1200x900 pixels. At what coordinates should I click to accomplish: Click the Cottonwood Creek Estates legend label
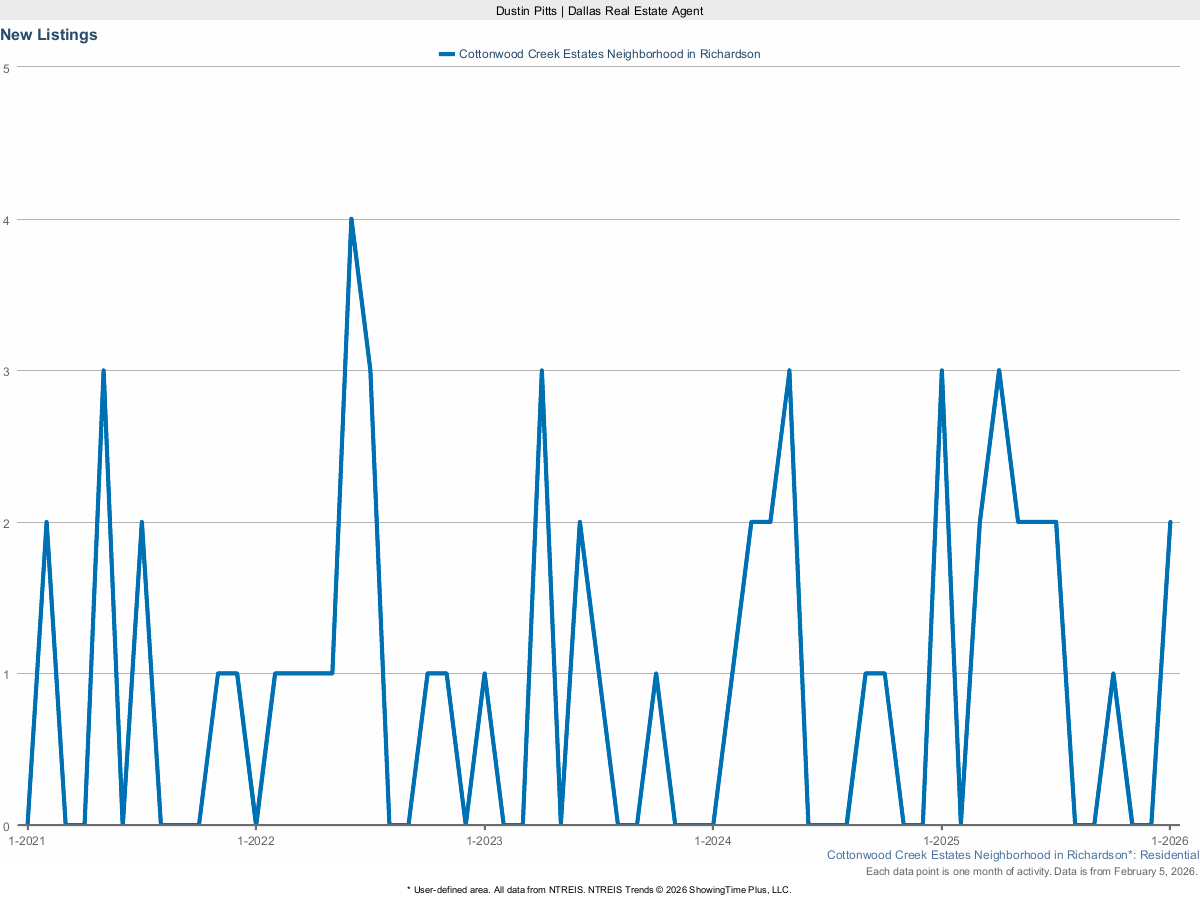coord(609,54)
